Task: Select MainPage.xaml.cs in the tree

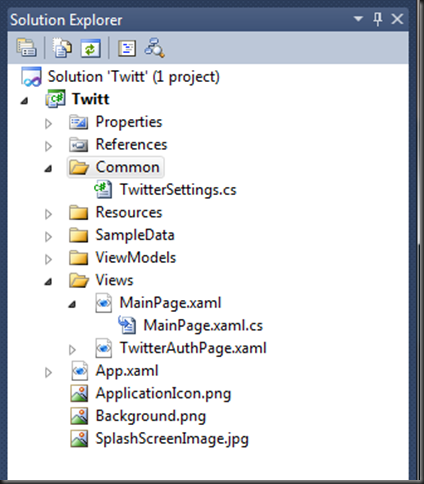Action: (203, 325)
